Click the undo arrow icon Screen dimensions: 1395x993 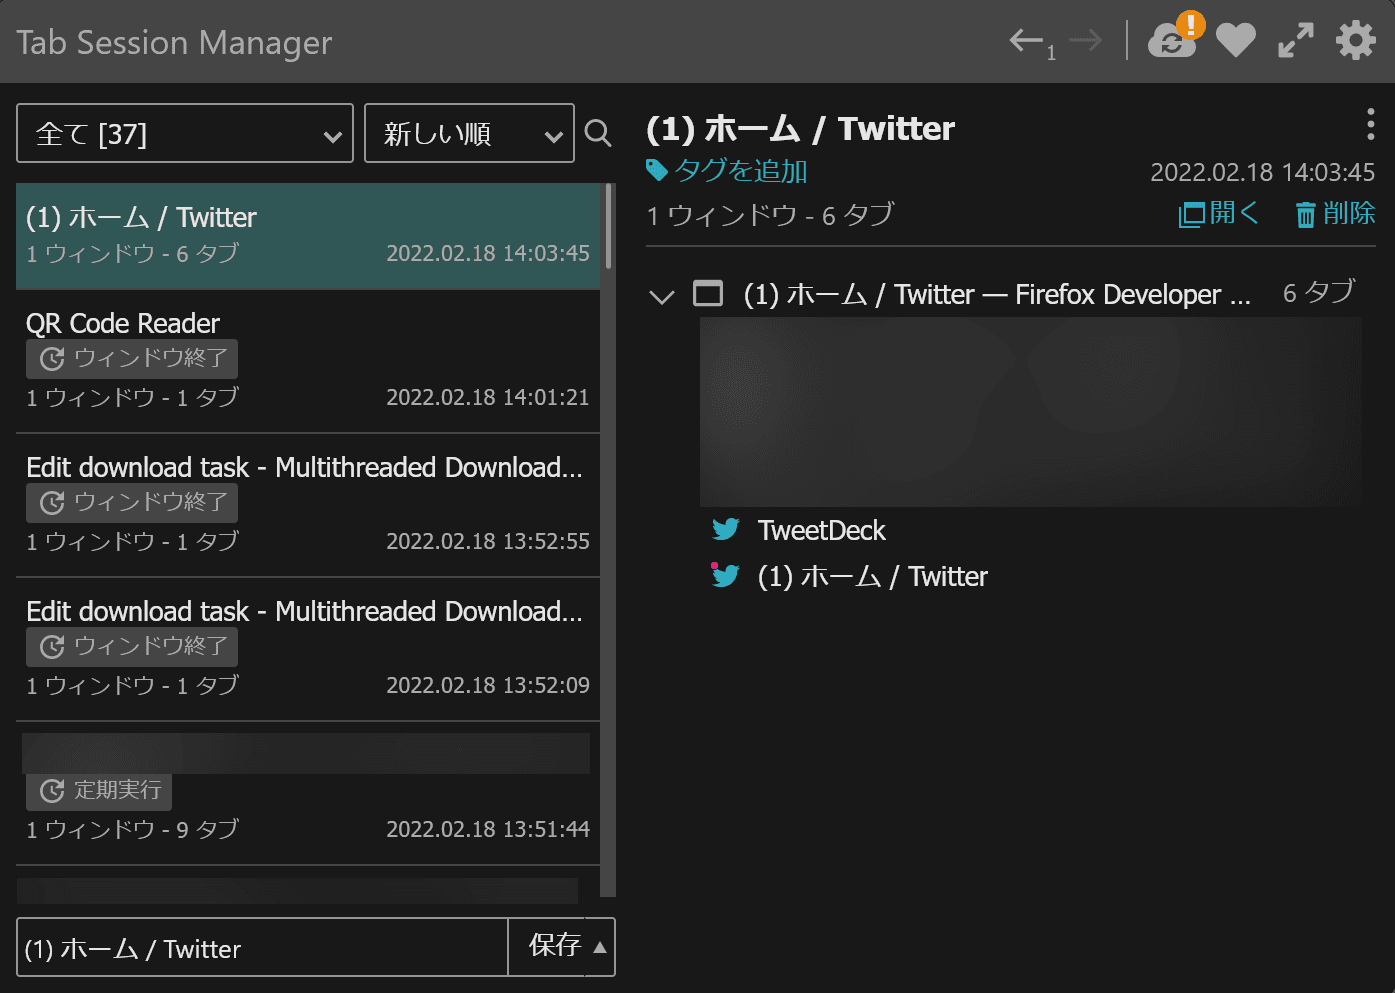tap(1027, 41)
